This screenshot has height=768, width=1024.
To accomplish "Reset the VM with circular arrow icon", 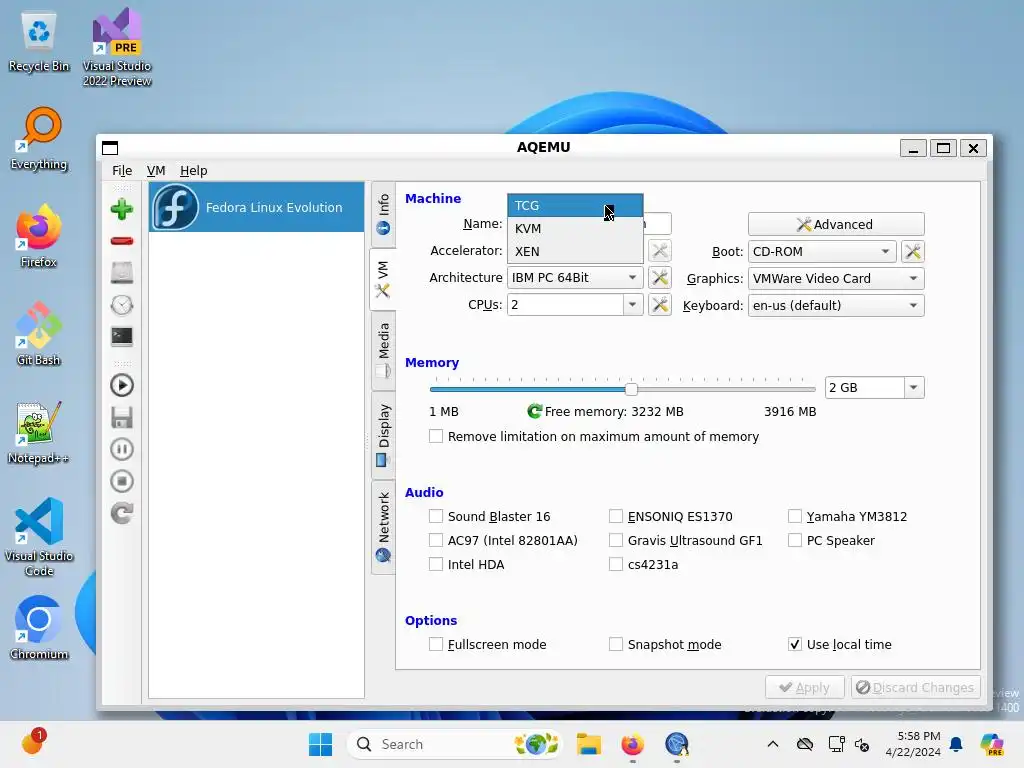I will (121, 513).
